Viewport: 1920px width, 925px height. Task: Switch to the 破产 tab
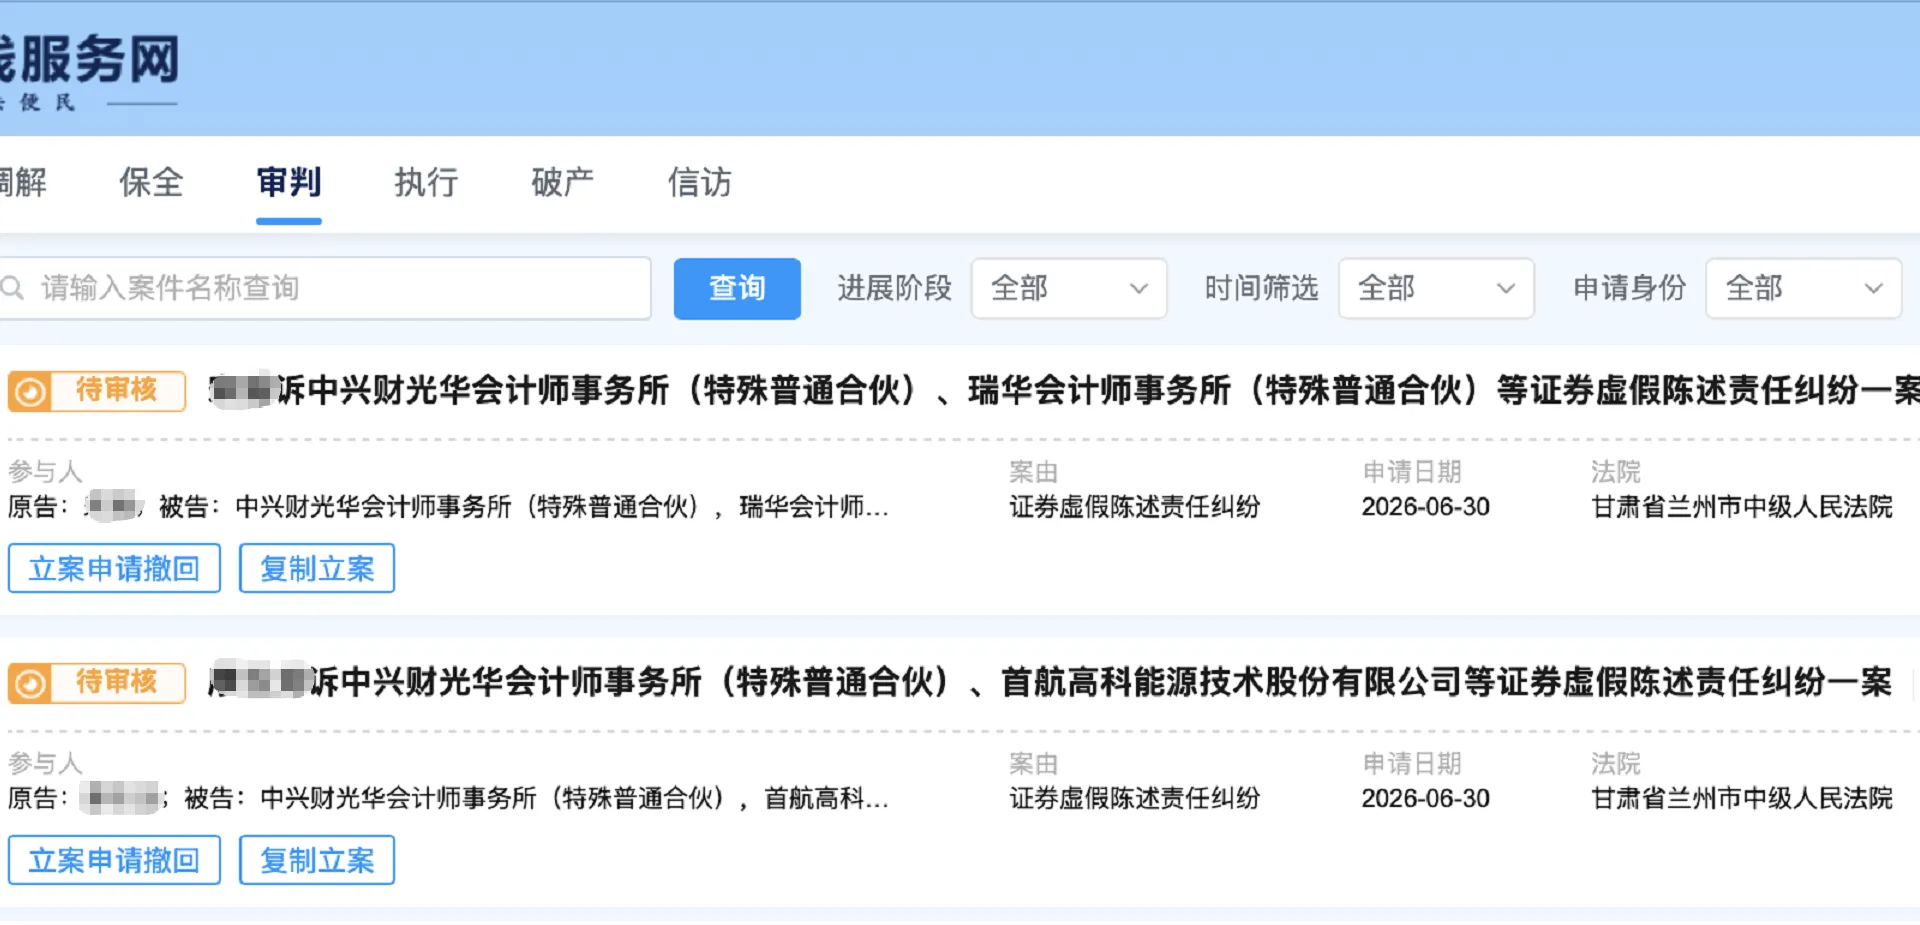point(563,183)
